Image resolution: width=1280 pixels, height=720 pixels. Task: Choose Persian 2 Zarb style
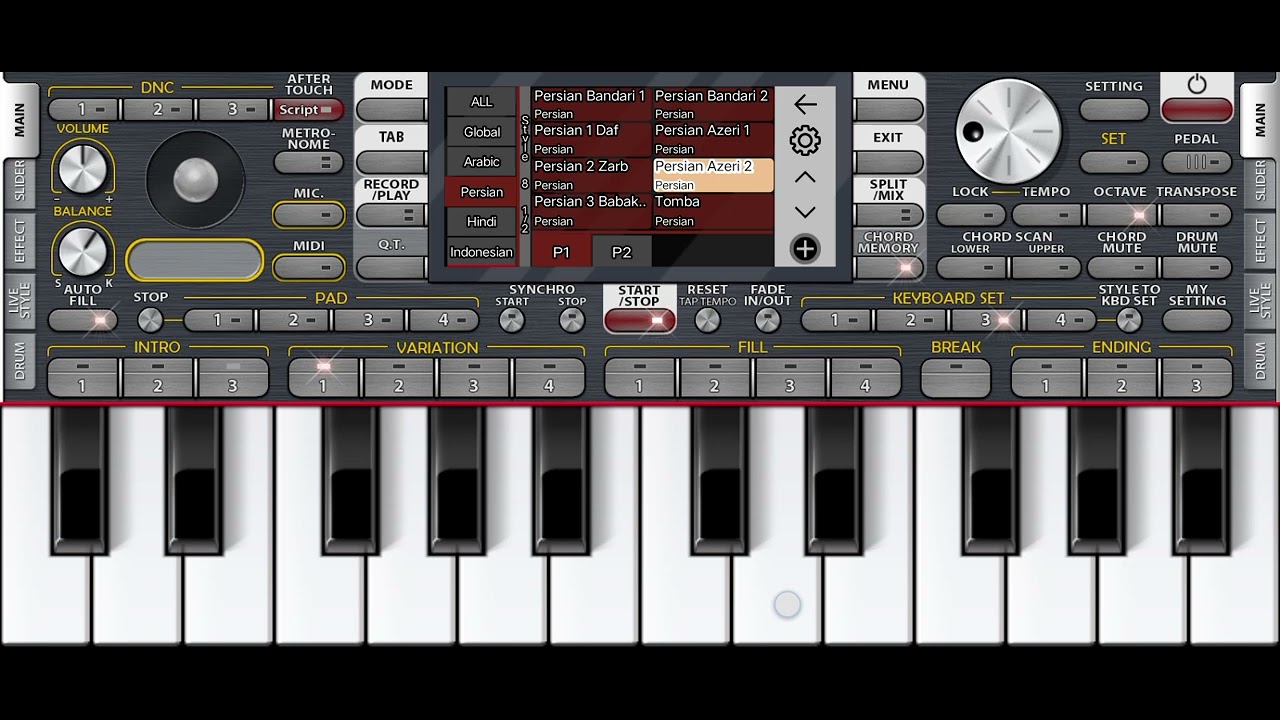591,175
